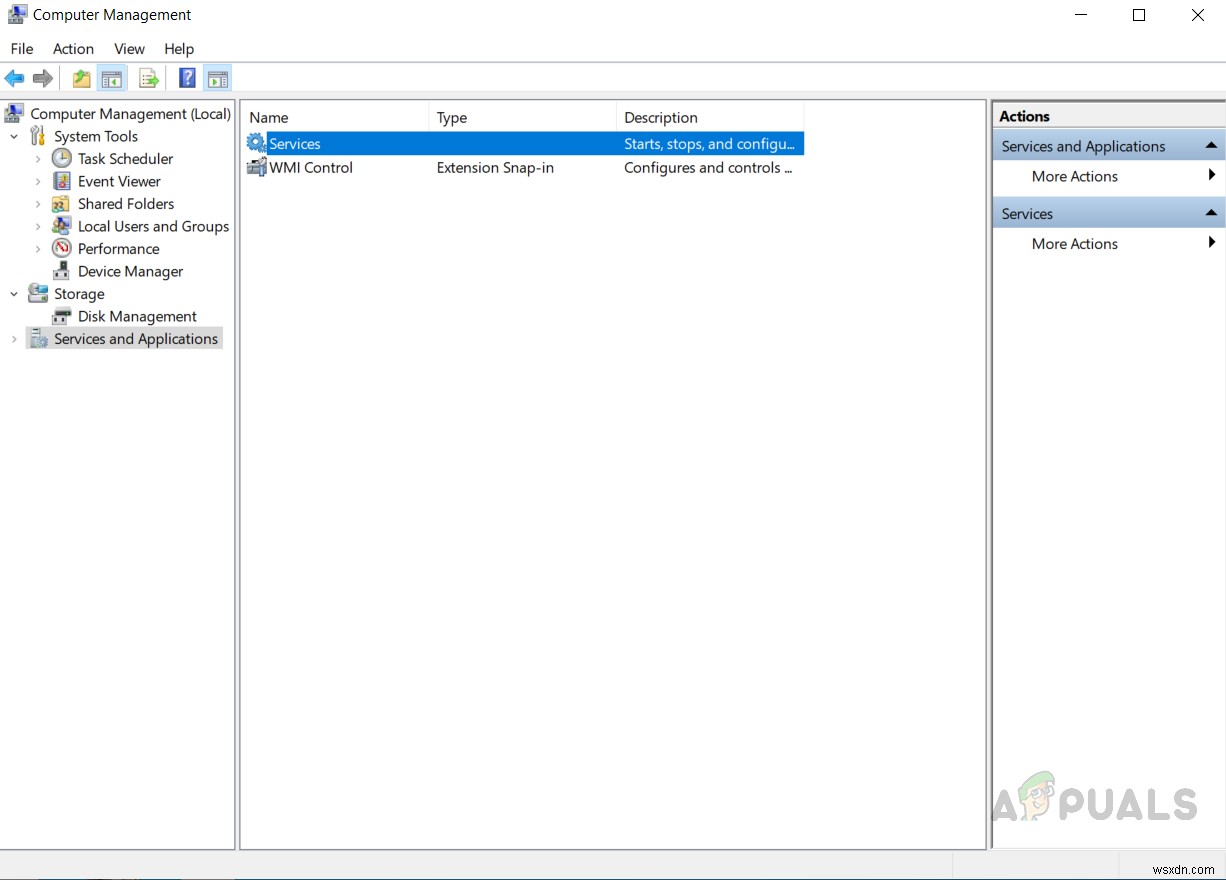This screenshot has height=880, width=1226.
Task: Select Shared Folders in the tree
Action: point(126,203)
